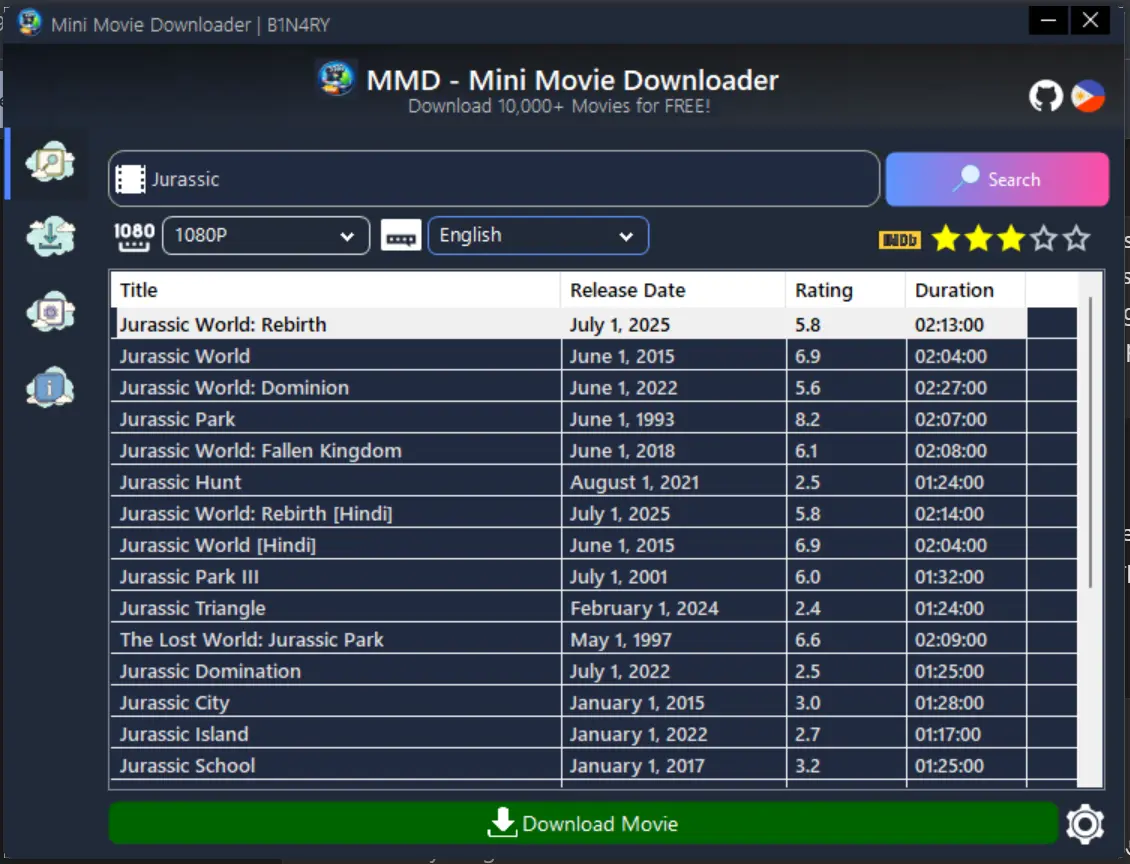1130x864 pixels.
Task: Click the 01:17:00 duration cell
Action: click(966, 734)
